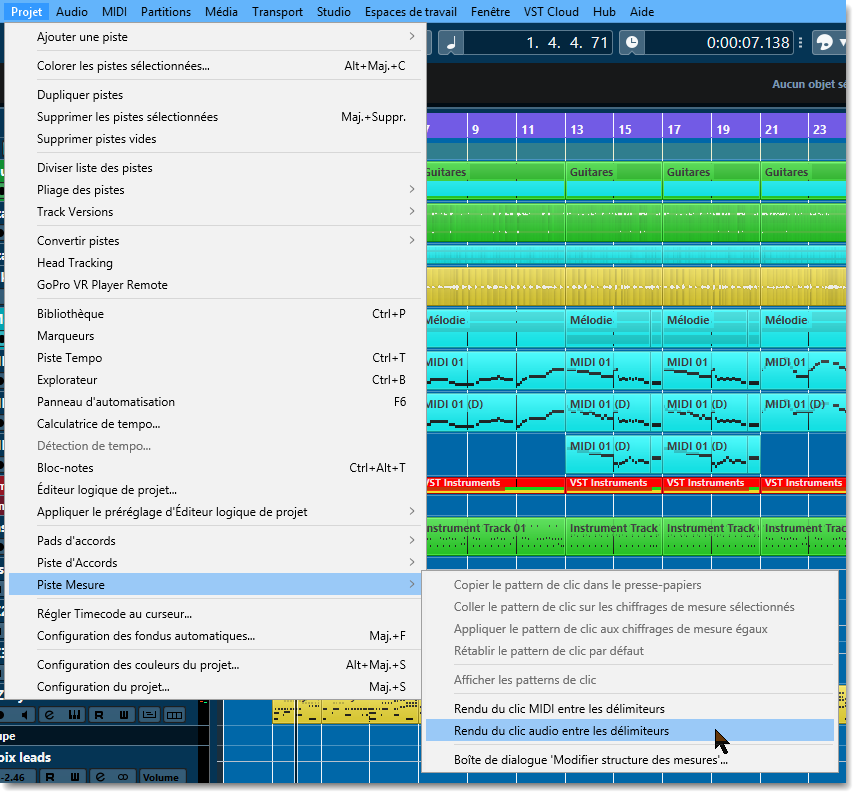Click the Volume button on the voix leads track
Viewport: 853px width, 792px height.
pos(160,776)
